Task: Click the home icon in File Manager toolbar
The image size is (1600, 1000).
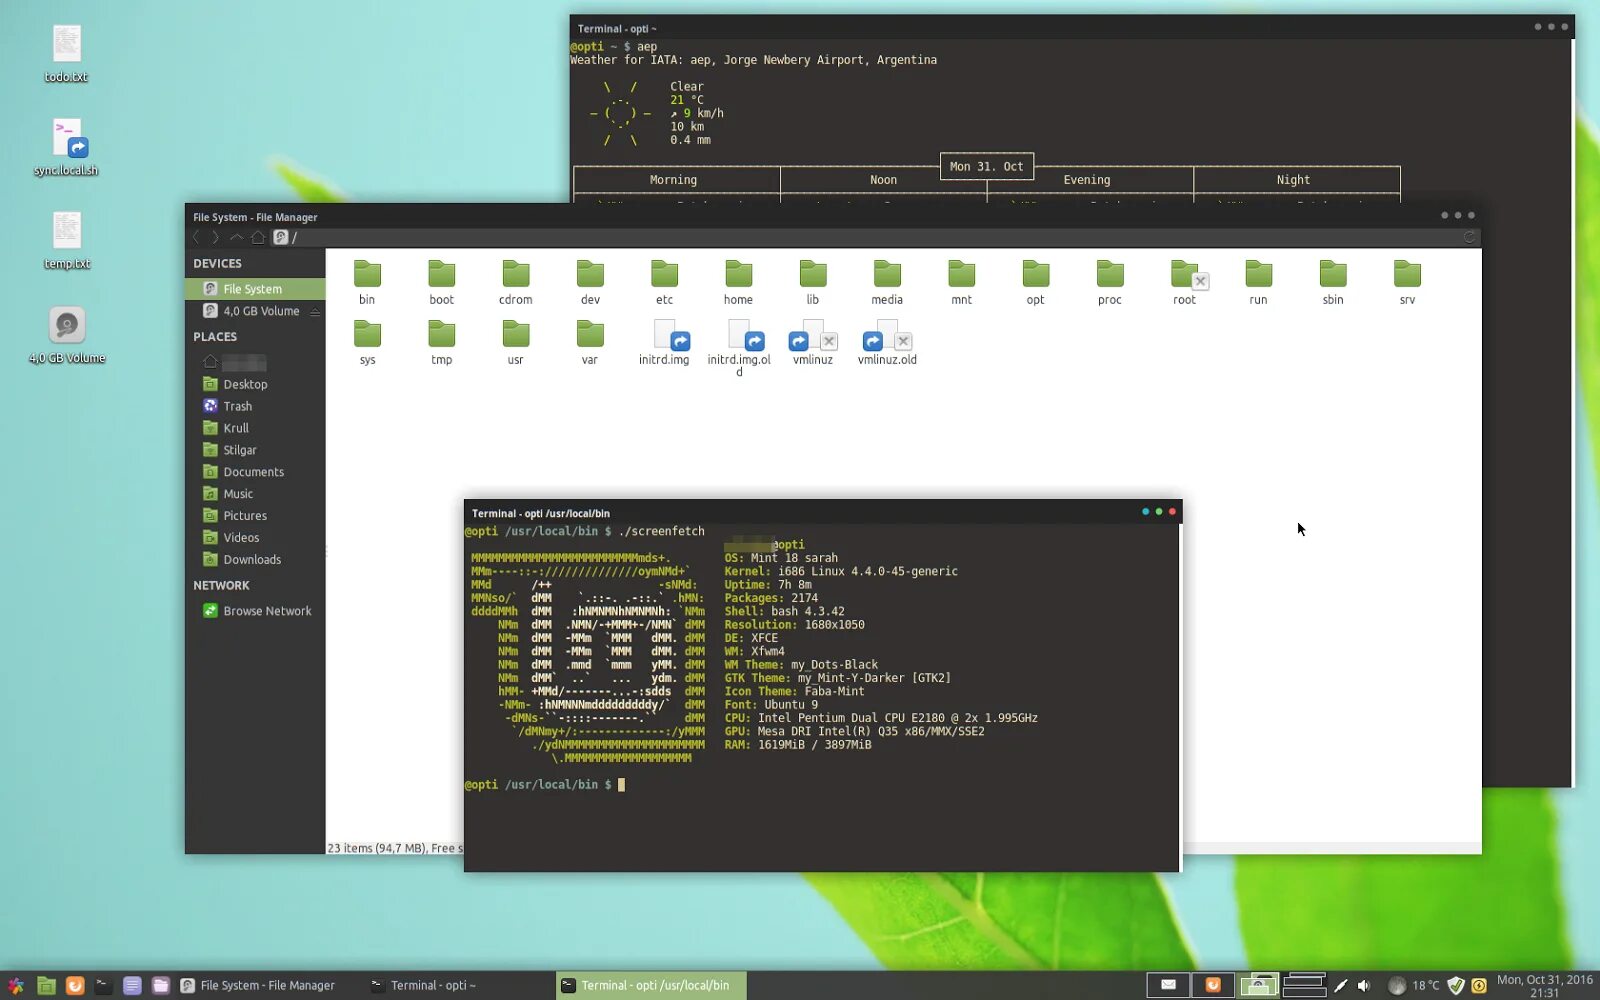Action: pyautogui.click(x=258, y=237)
